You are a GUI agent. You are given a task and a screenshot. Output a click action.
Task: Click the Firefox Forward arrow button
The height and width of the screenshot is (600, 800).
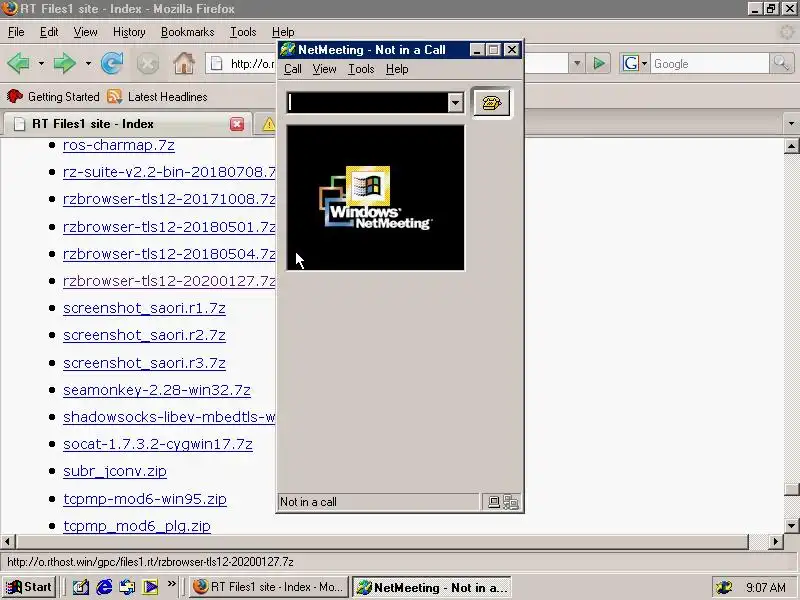65,64
